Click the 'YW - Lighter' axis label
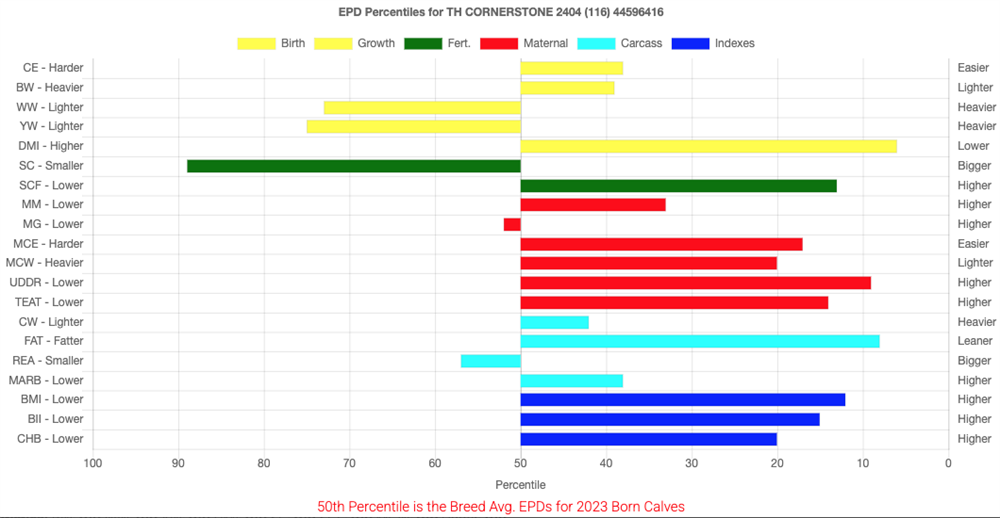 point(52,126)
